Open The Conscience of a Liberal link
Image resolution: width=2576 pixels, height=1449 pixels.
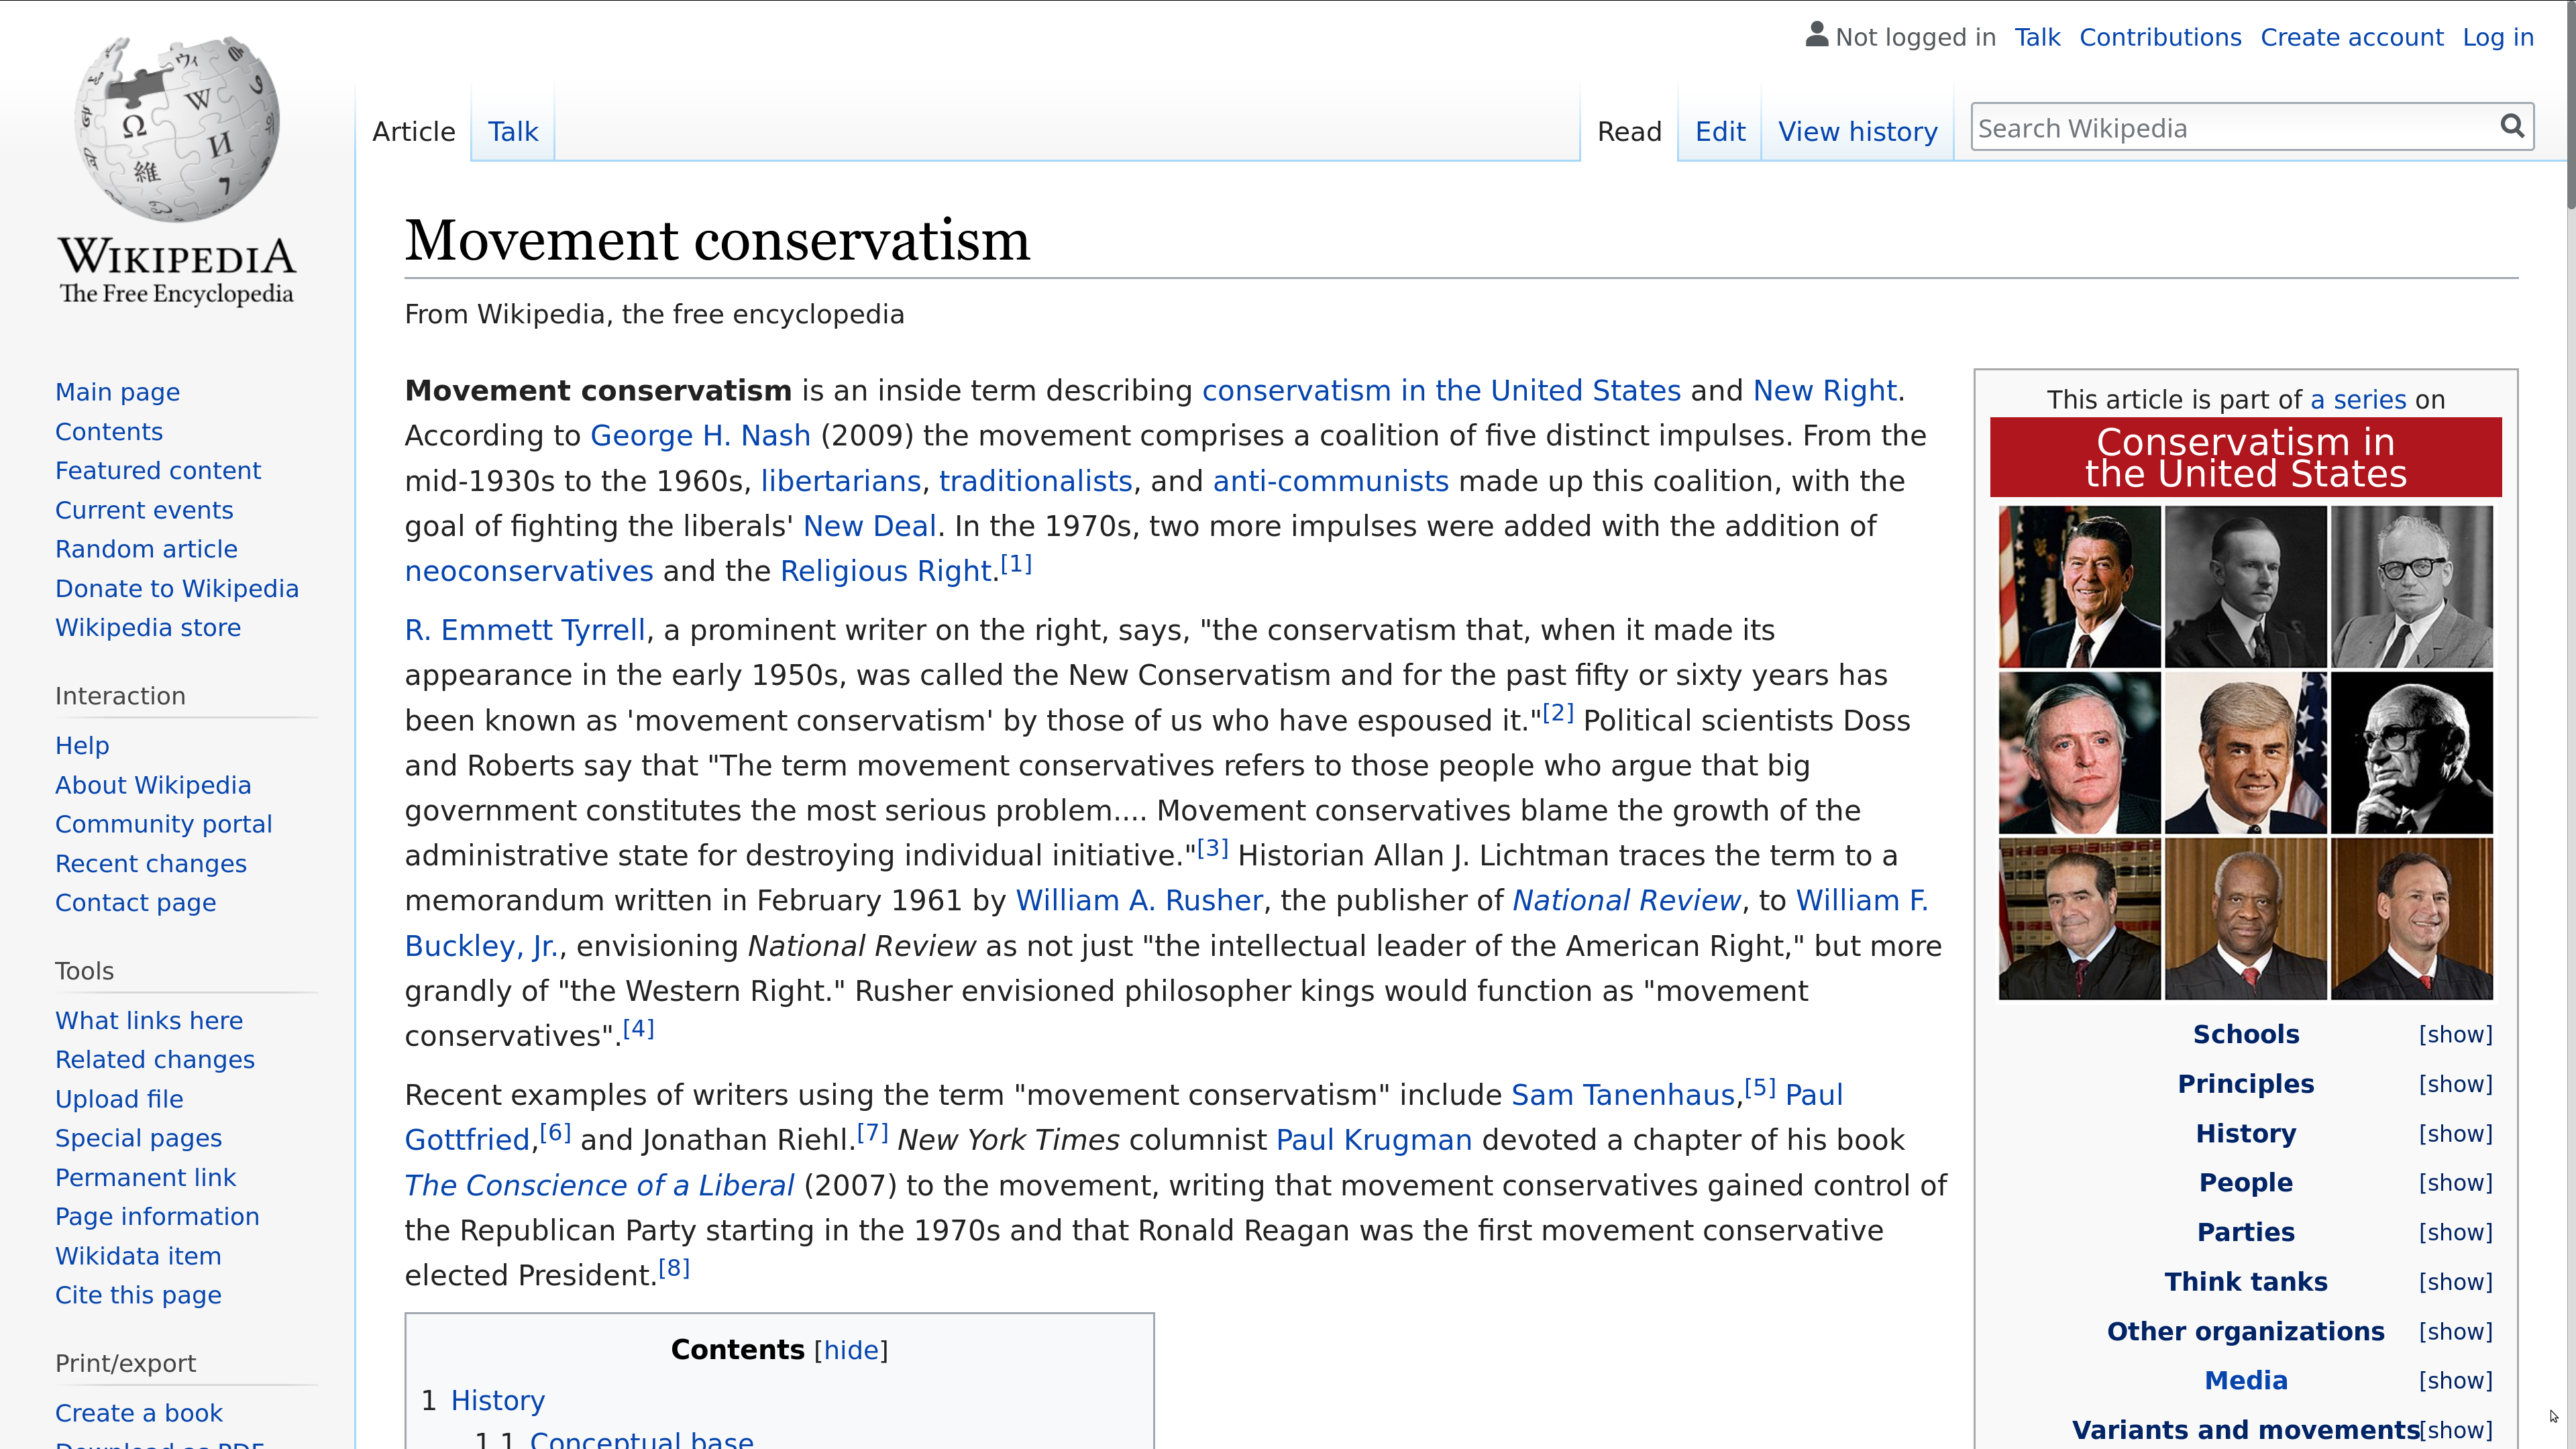(x=599, y=1185)
